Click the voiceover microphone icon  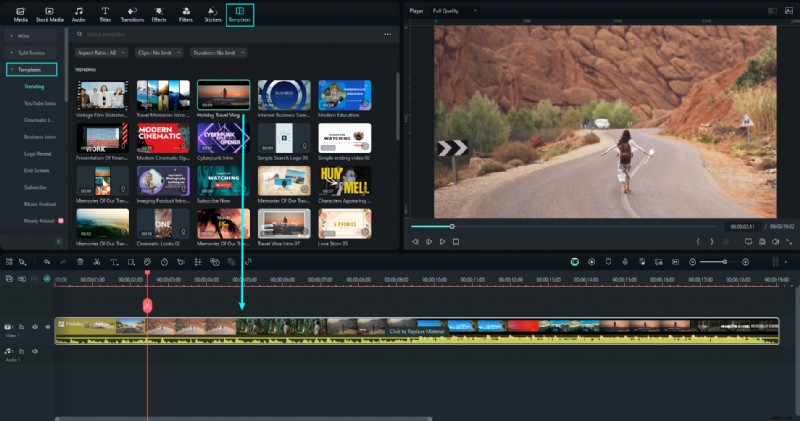coord(625,262)
